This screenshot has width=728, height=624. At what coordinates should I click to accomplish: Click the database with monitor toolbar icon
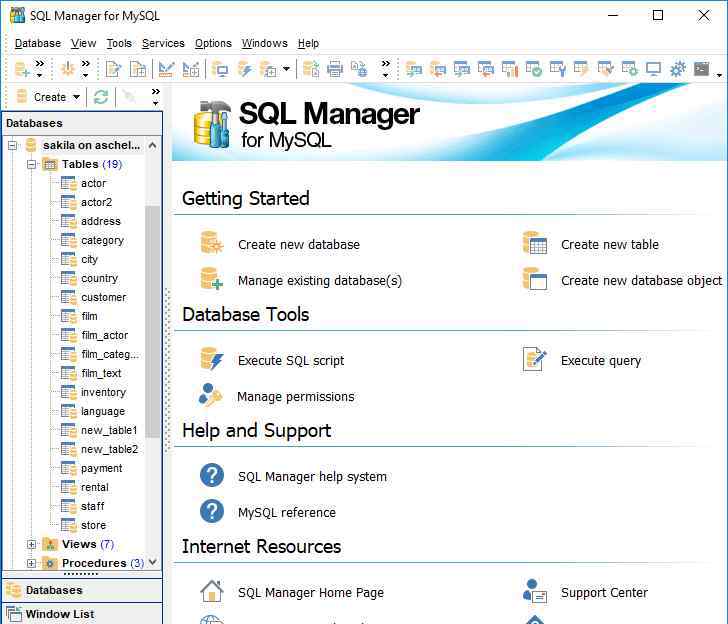[x=220, y=70]
